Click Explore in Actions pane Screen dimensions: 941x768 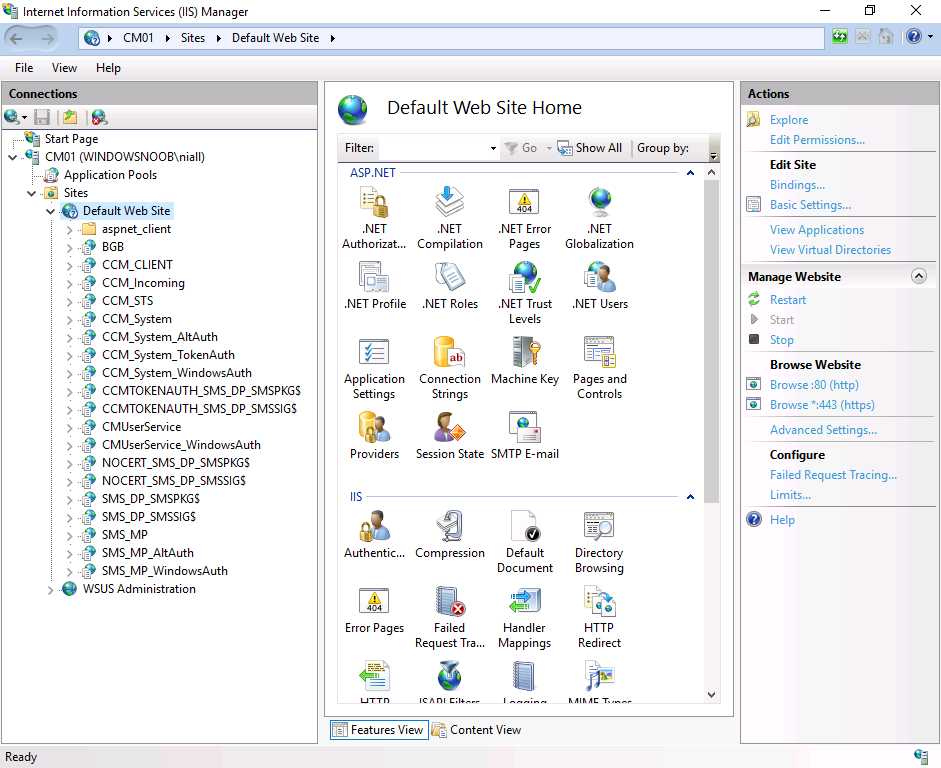[789, 119]
